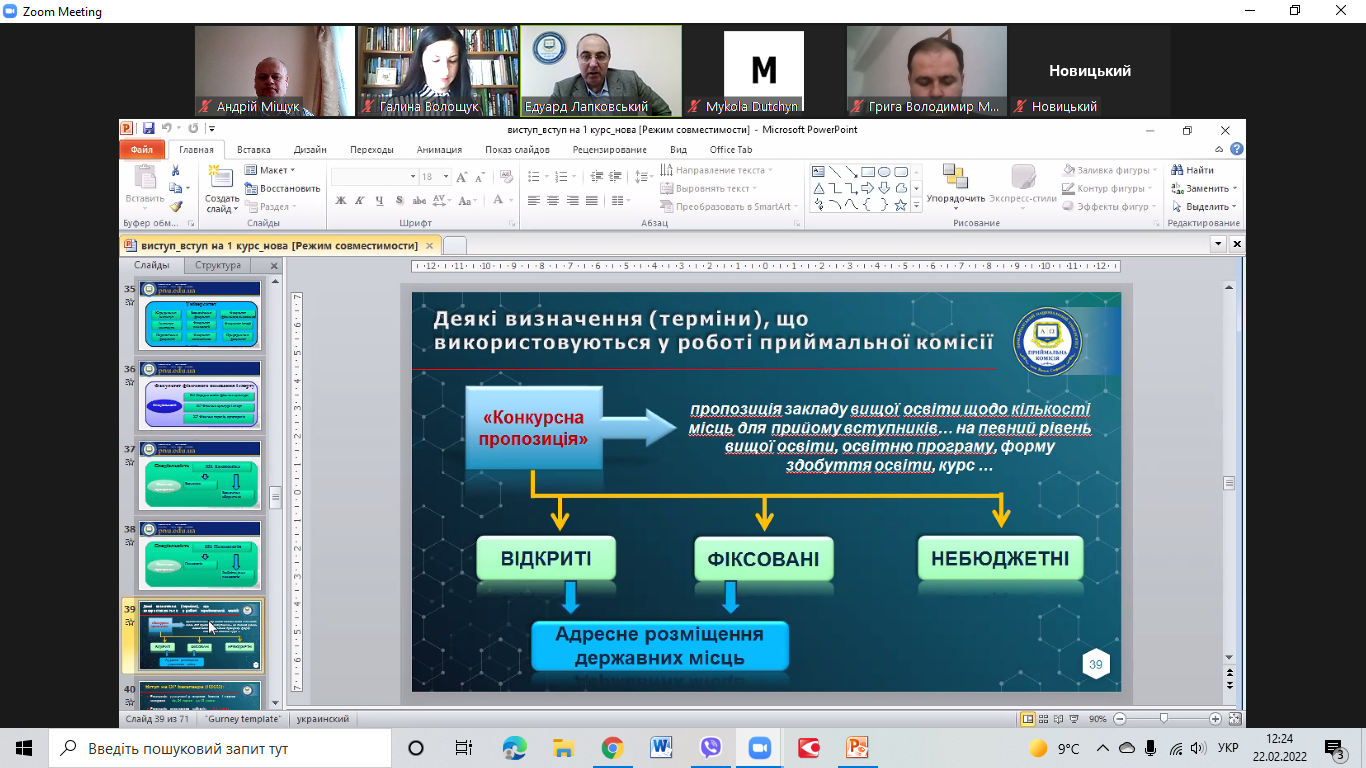Click the Arrange (Упорядочить) icon
Image resolution: width=1366 pixels, height=768 pixels.
[x=955, y=178]
